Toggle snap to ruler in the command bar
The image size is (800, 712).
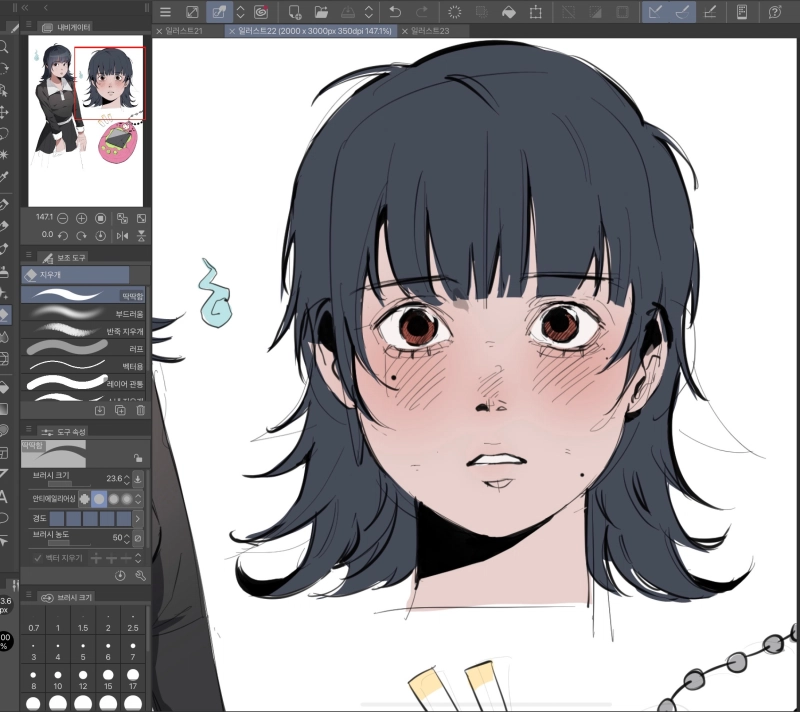[x=656, y=12]
